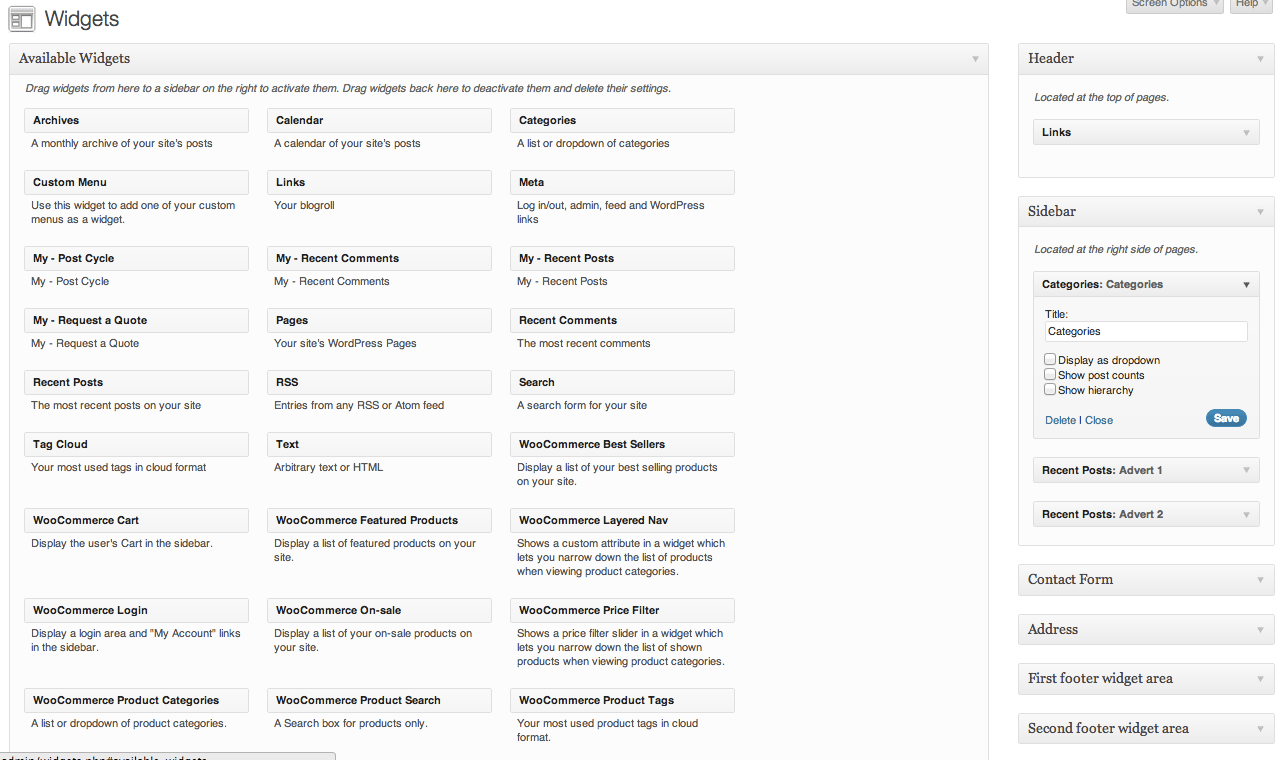Open the Screen Options tab
The image size is (1287, 760).
click(x=1174, y=5)
